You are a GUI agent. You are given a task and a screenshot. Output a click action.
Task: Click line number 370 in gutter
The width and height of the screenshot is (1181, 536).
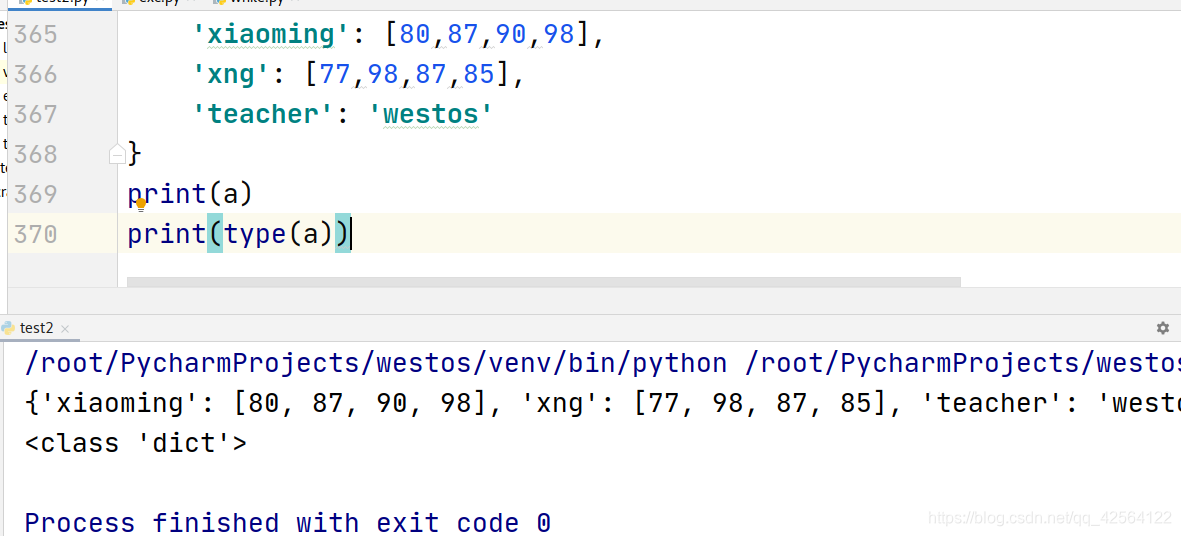[35, 234]
